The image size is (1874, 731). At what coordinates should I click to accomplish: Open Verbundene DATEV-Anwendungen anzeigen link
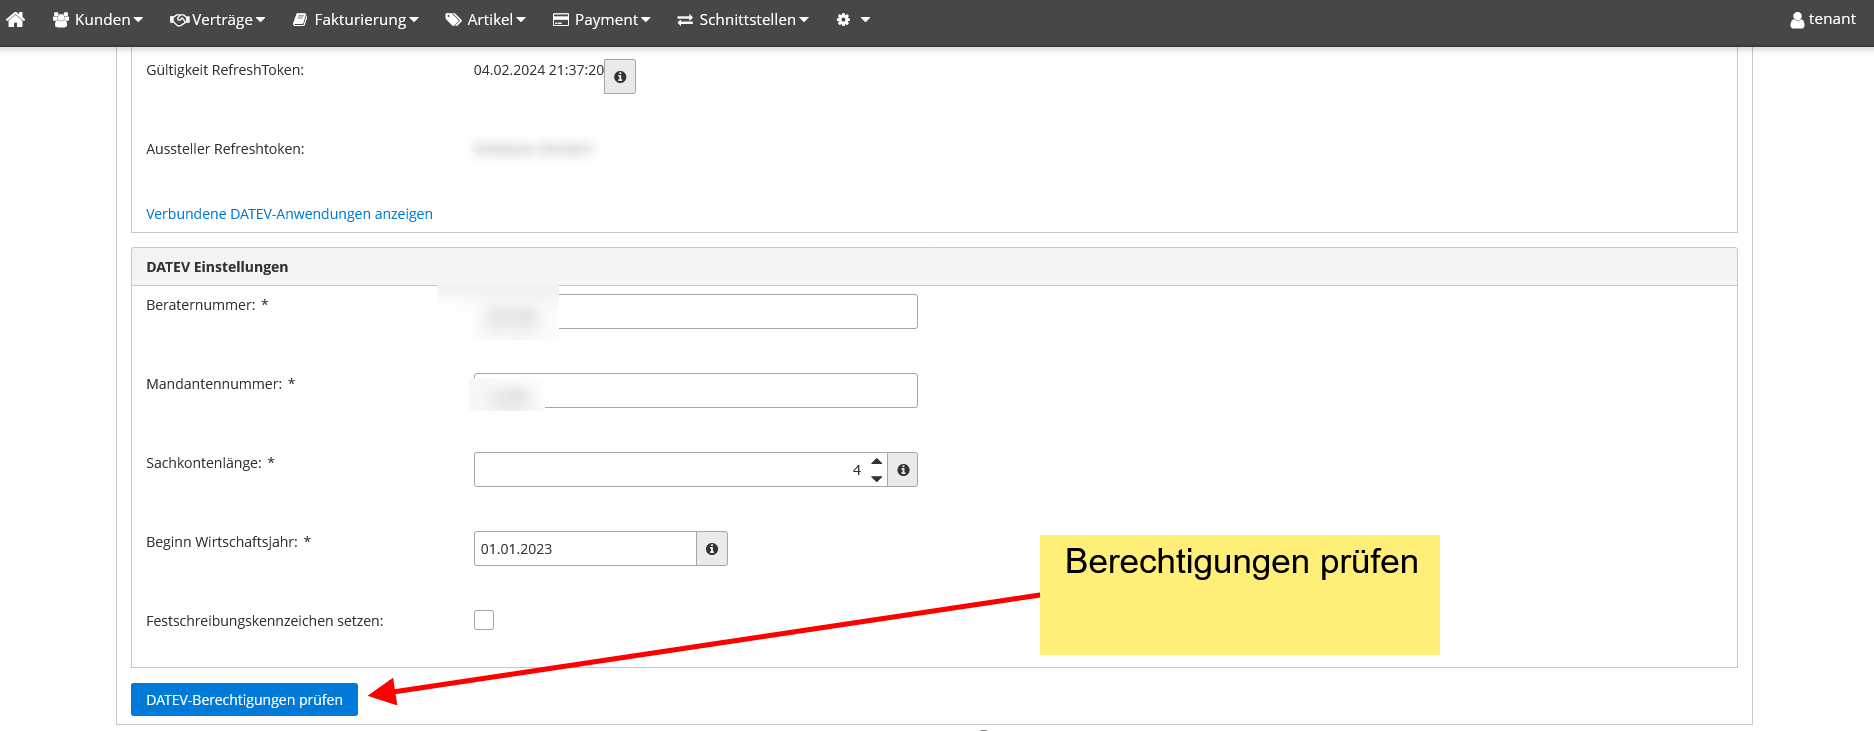[289, 214]
